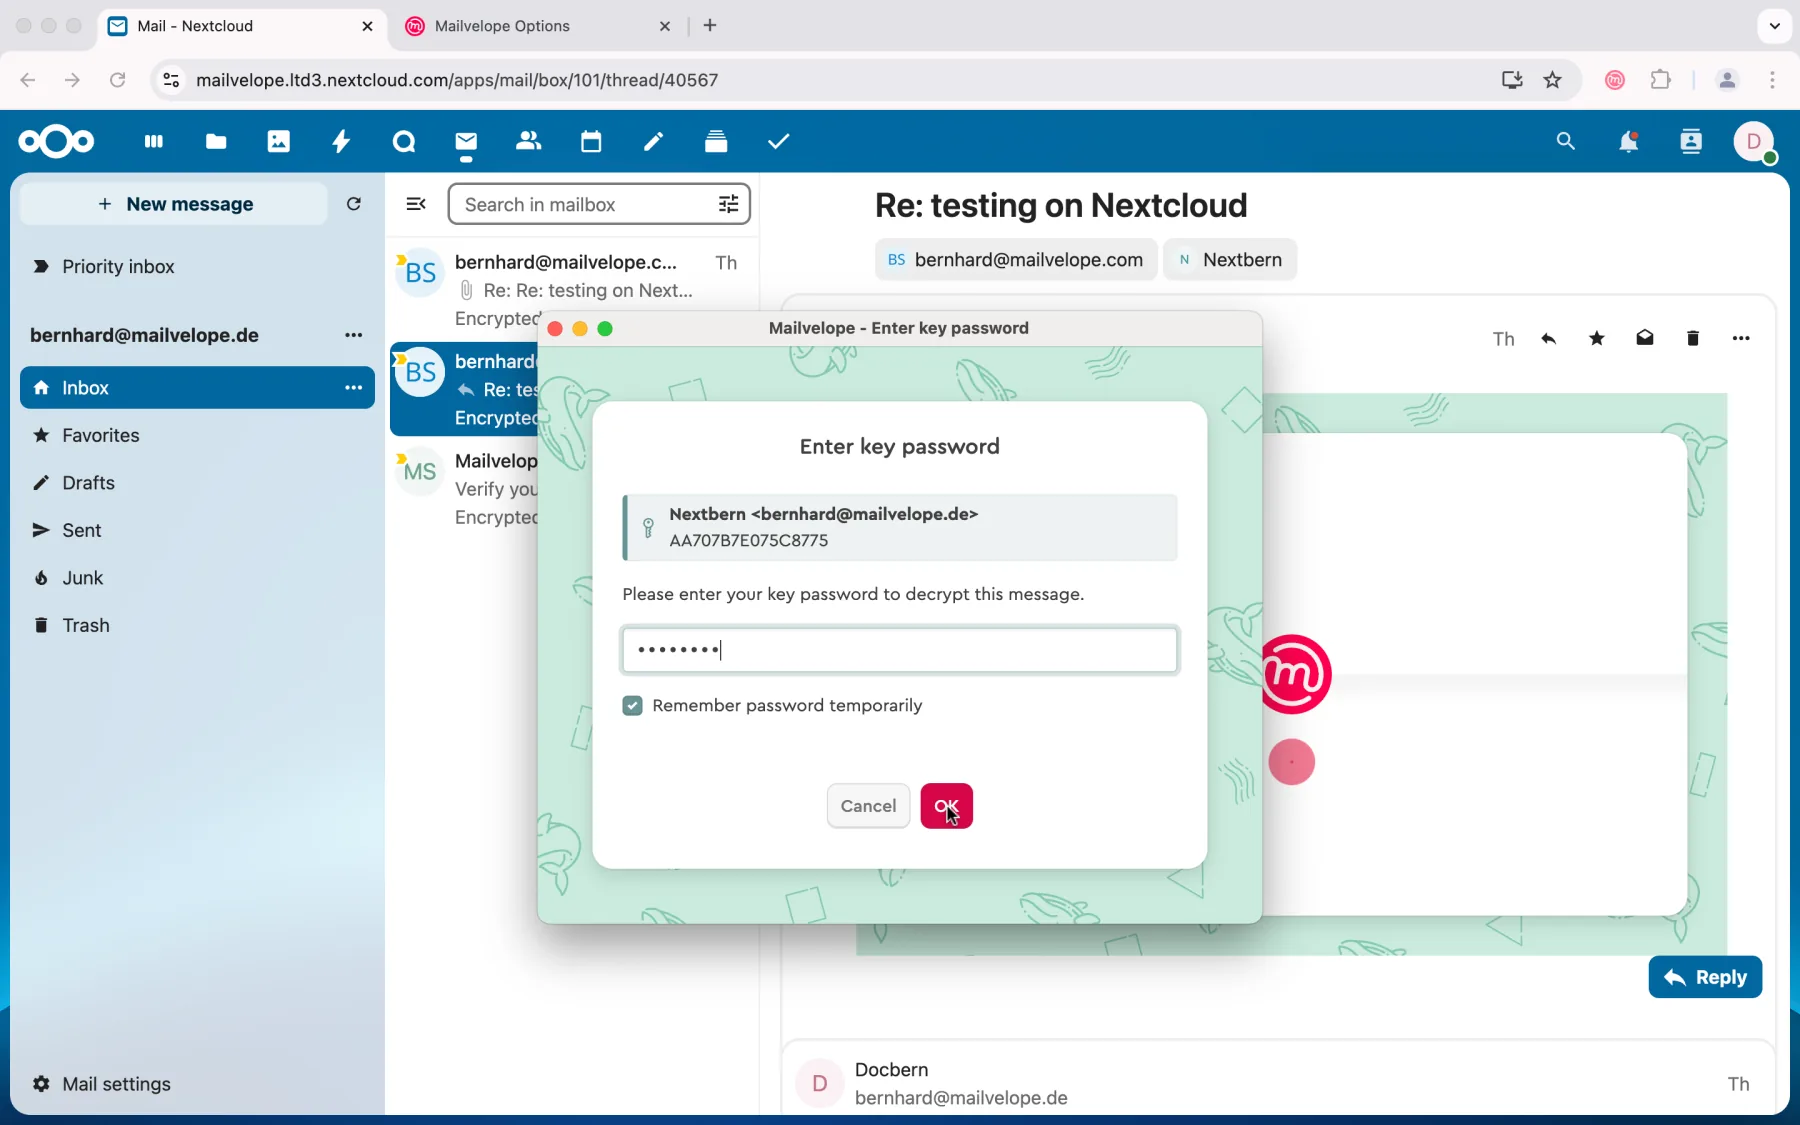Click the OK button in password dialog
This screenshot has width=1800, height=1125.
click(x=947, y=807)
